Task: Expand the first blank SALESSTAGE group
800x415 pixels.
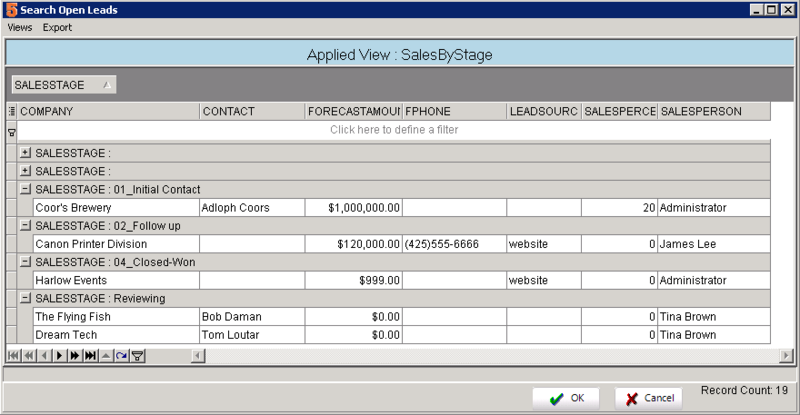Action: click(25, 153)
